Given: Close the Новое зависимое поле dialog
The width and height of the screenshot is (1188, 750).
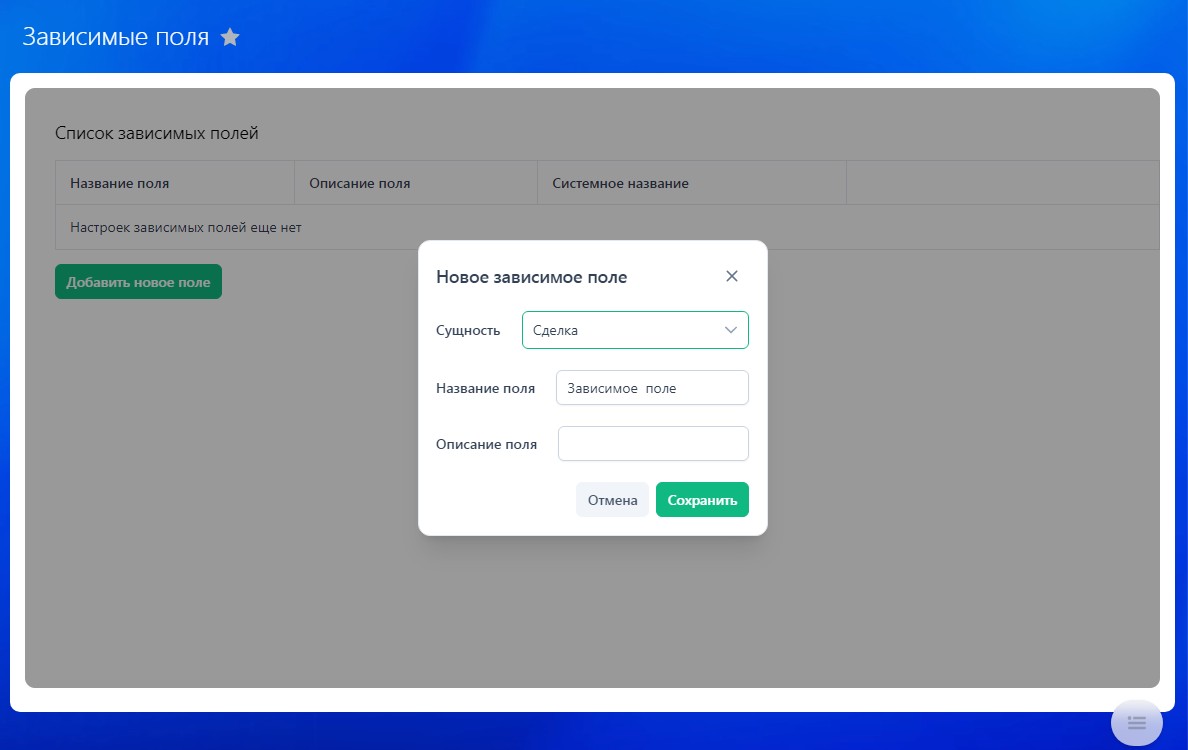Looking at the screenshot, I should click(731, 276).
